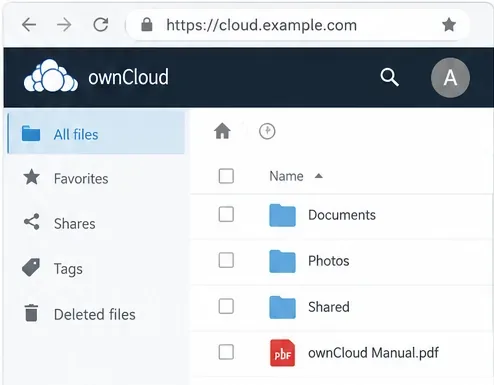Viewport: 494px width, 385px height.
Task: Click the Shared folder icon
Action: [282, 307]
